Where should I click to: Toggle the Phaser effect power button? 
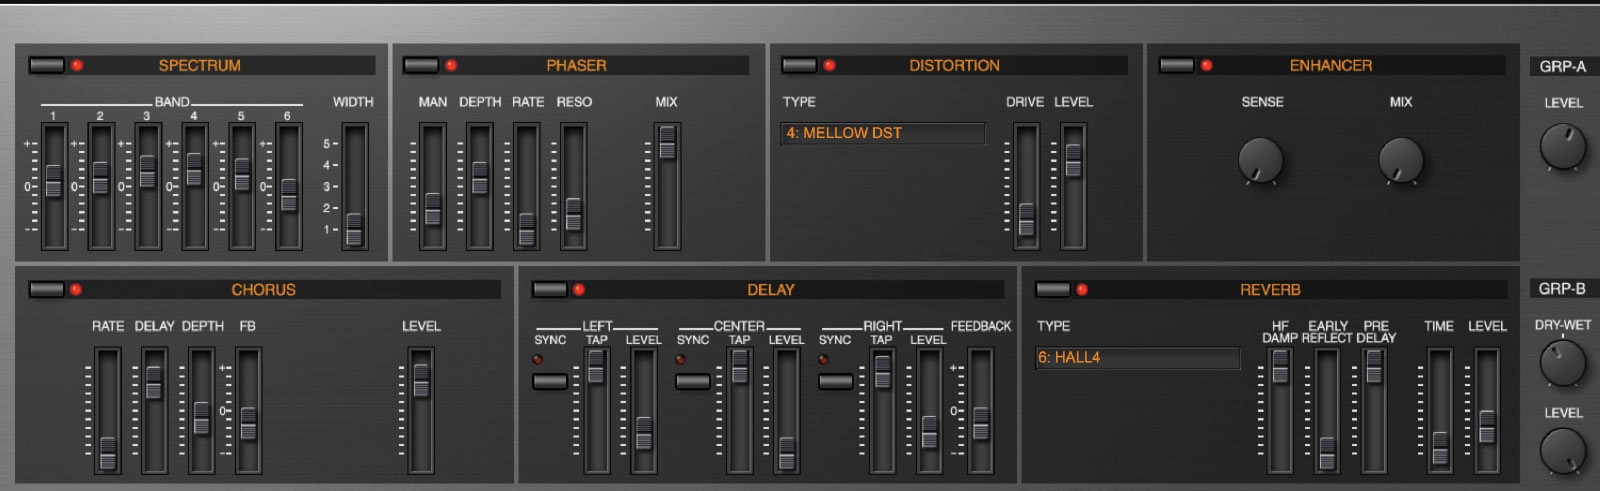tap(420, 65)
